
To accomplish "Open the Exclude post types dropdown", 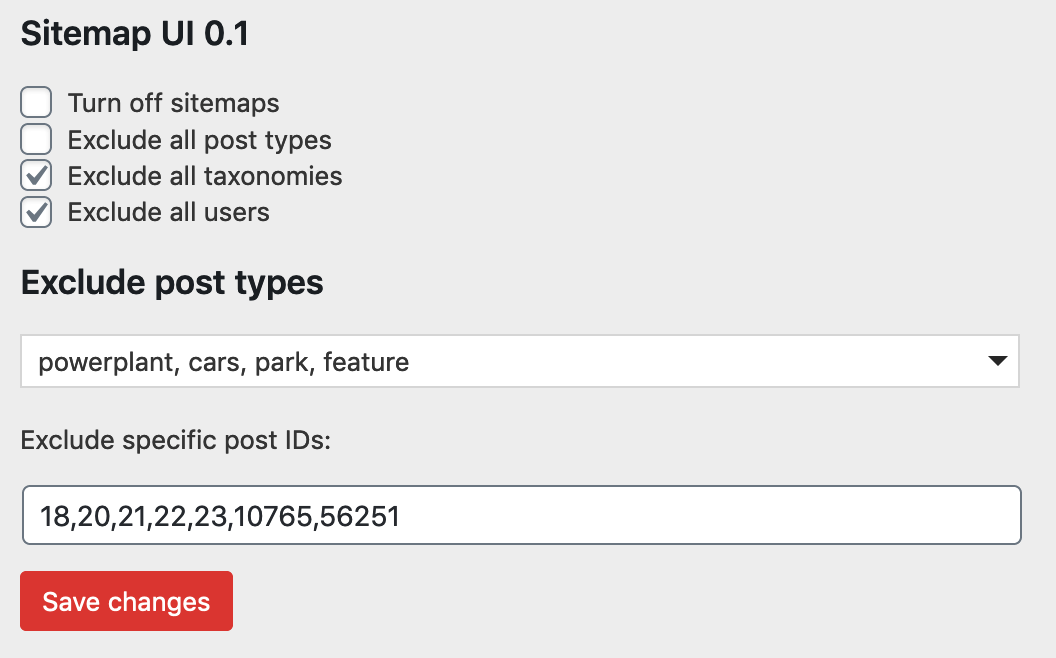I will tap(519, 361).
